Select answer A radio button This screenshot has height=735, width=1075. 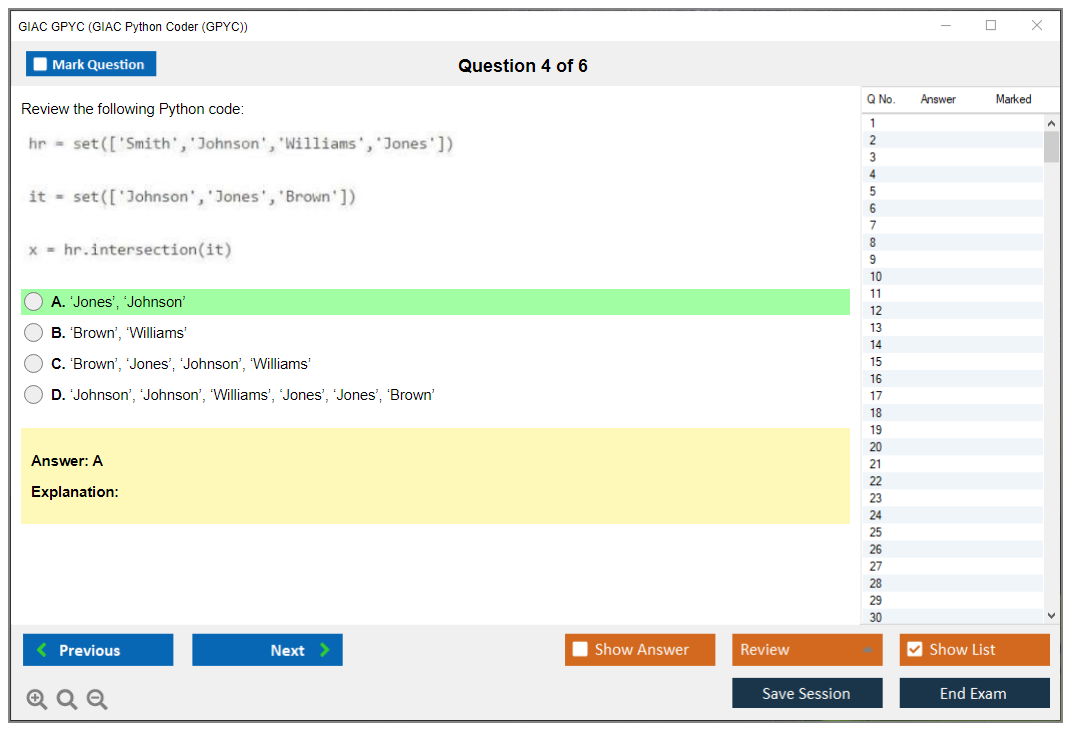(x=34, y=302)
